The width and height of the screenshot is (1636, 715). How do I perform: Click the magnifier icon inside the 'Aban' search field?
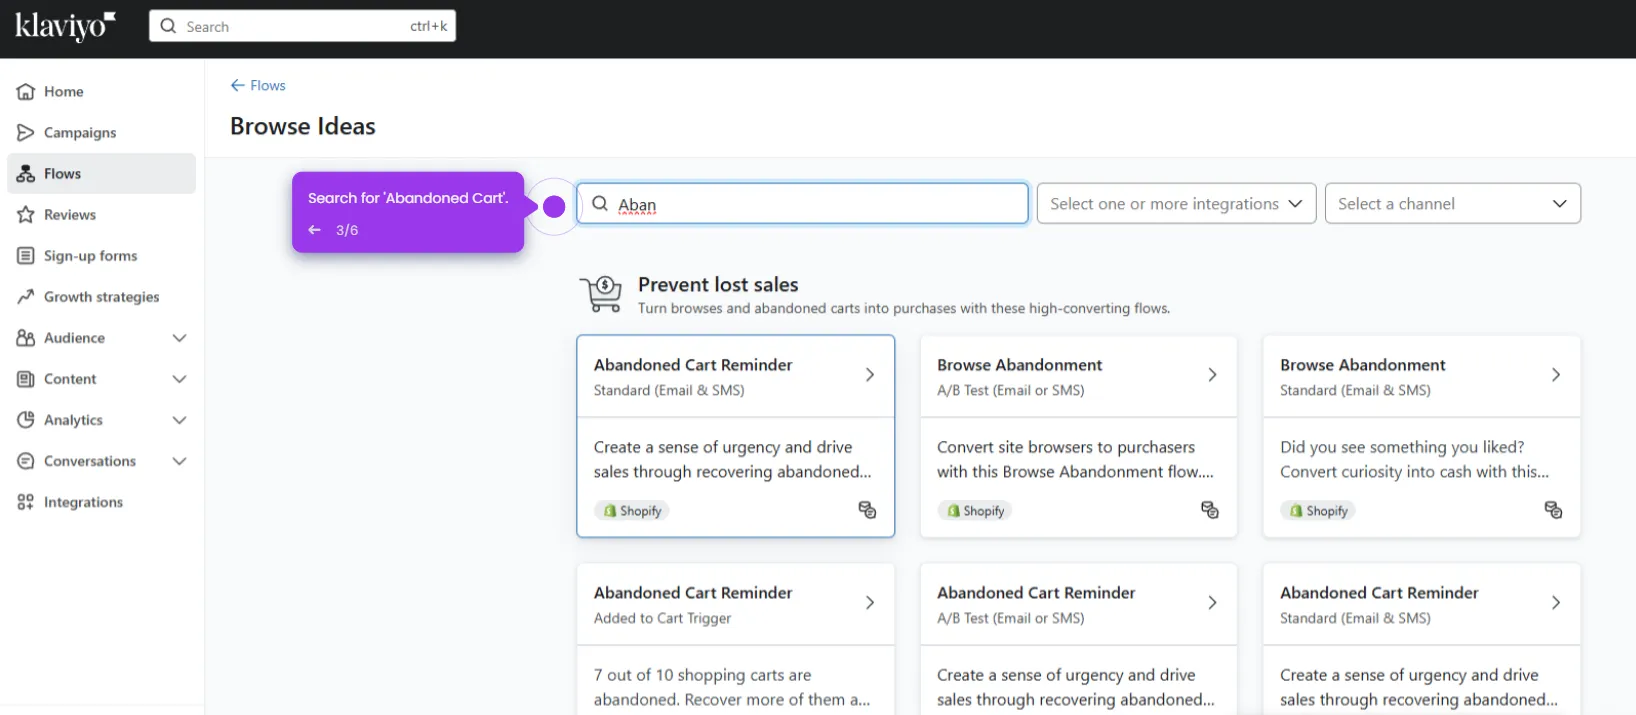coord(600,204)
